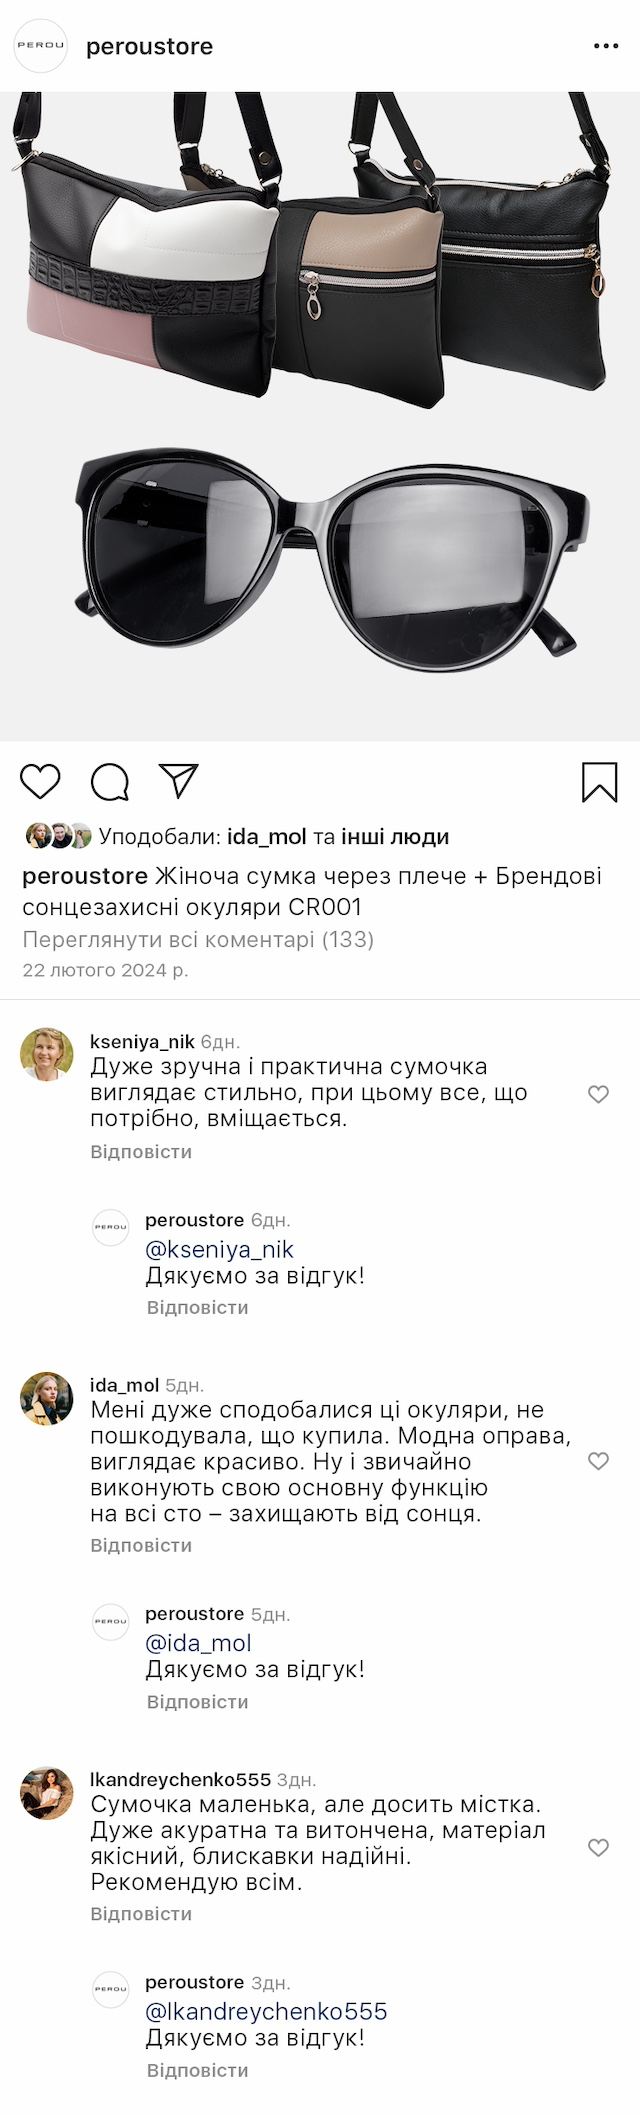Open the three-dot post options menu
640x2115 pixels.
[x=606, y=46]
